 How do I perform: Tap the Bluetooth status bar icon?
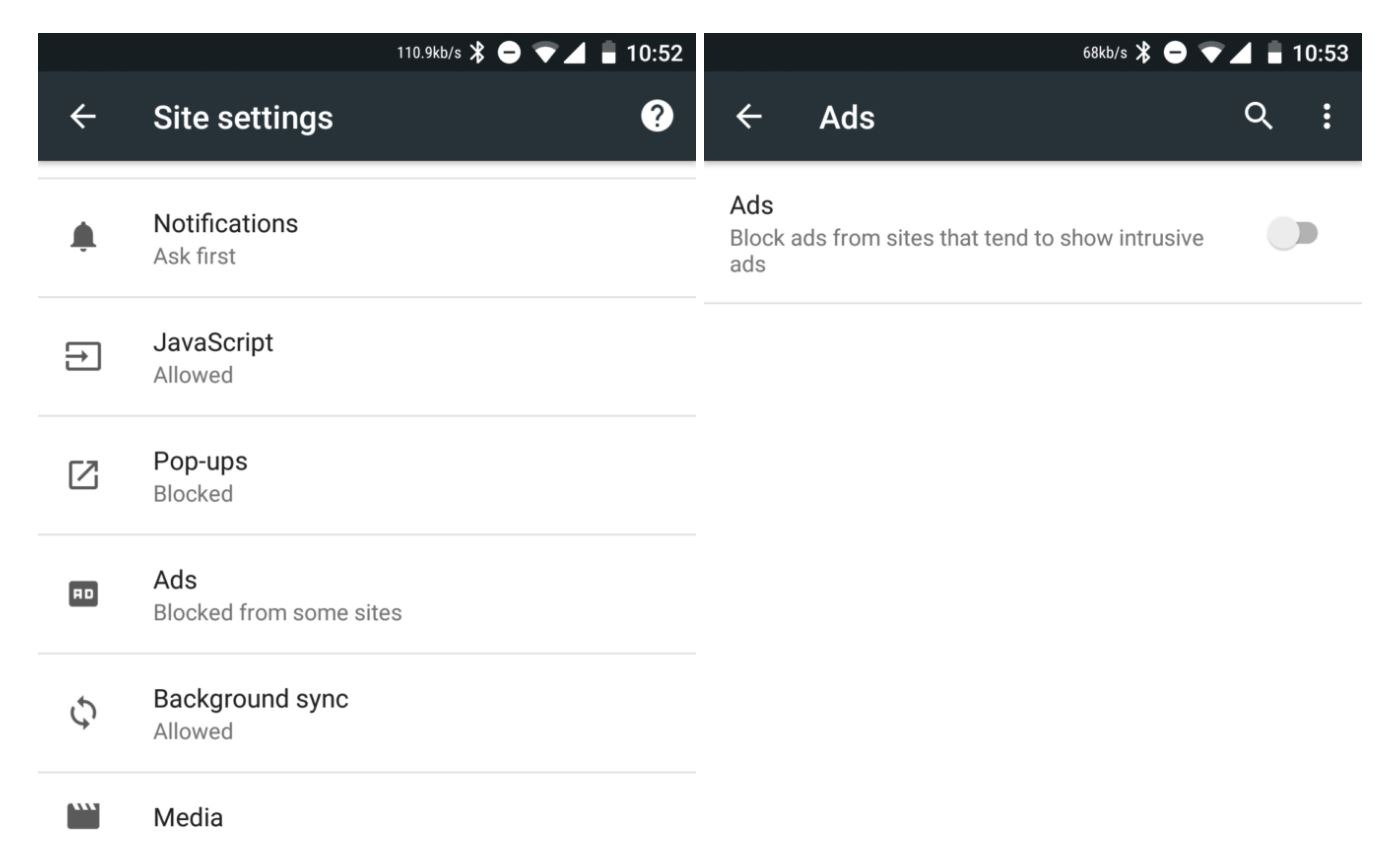478,53
